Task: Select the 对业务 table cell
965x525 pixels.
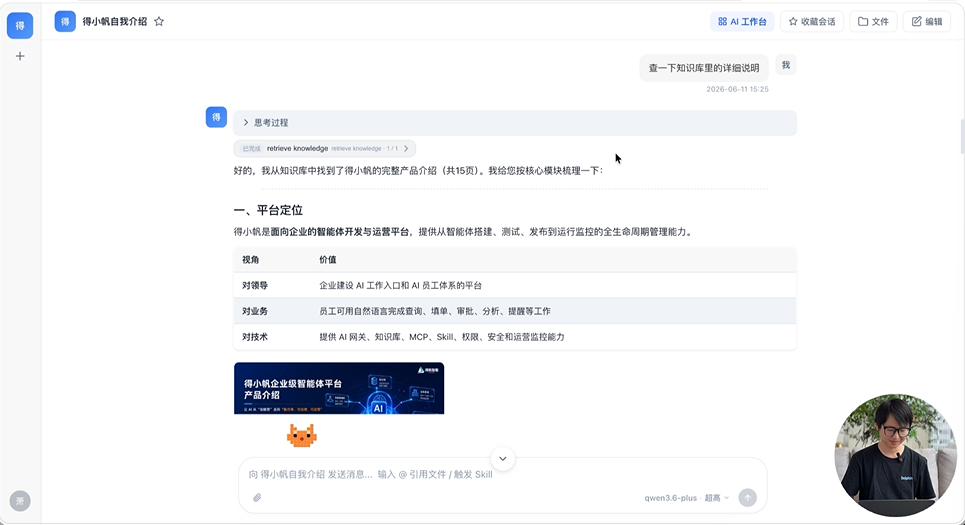Action: [x=255, y=311]
